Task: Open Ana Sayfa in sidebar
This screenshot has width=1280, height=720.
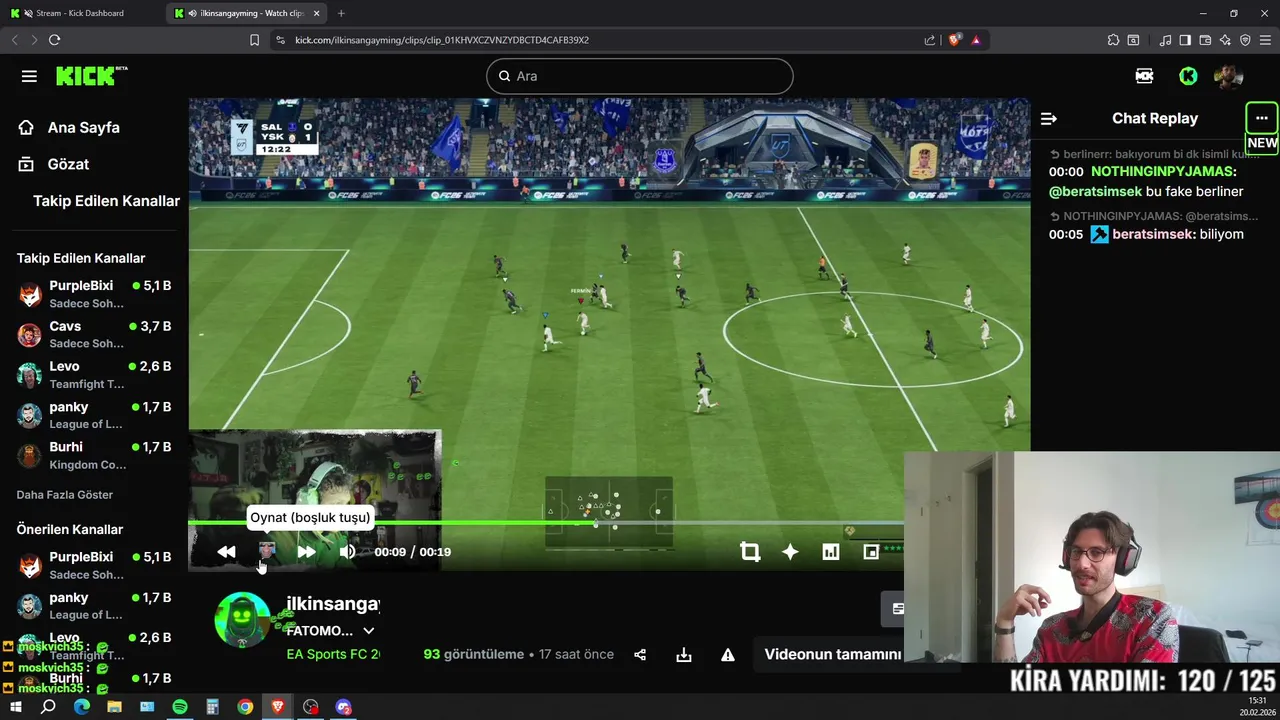Action: click(x=70, y=127)
